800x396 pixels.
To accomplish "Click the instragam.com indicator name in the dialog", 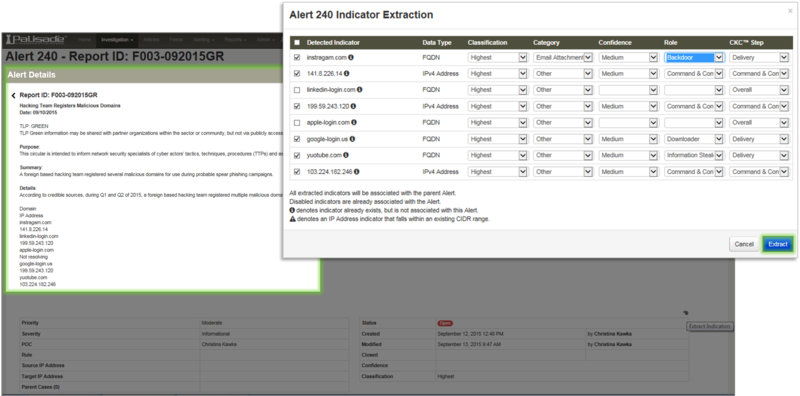I will tap(327, 57).
